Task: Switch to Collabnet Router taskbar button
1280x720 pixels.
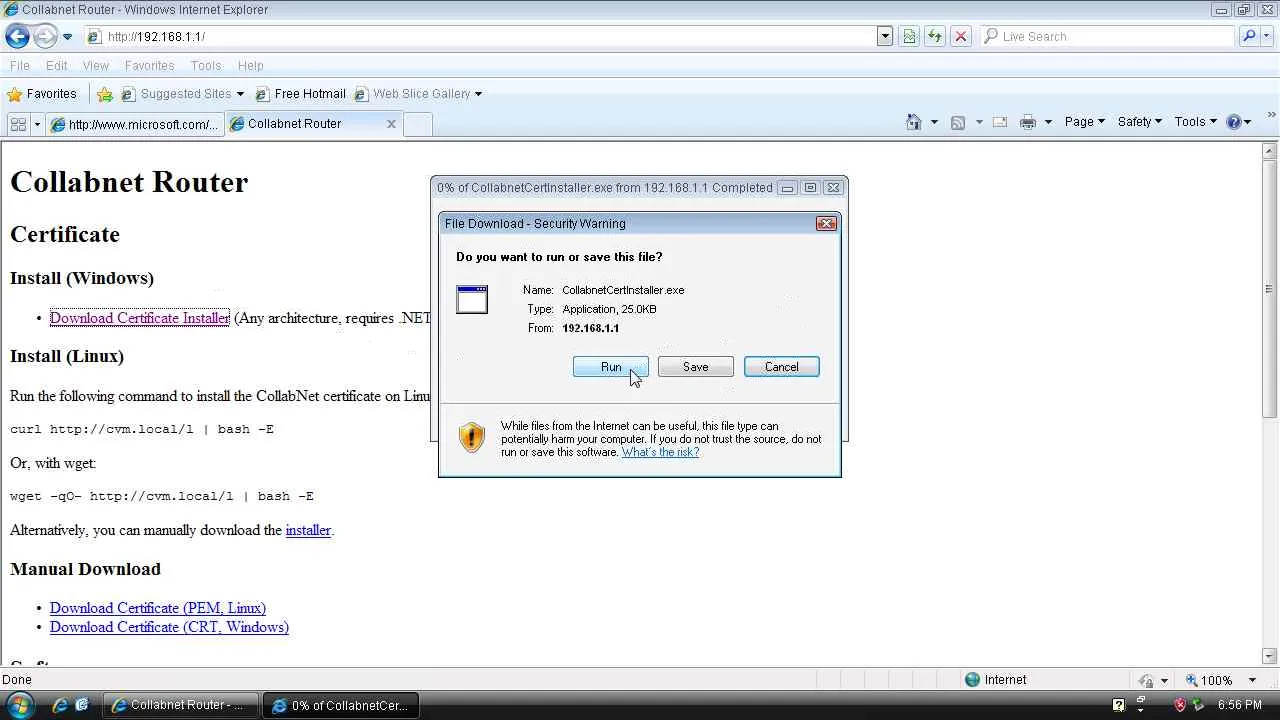Action: [x=181, y=705]
